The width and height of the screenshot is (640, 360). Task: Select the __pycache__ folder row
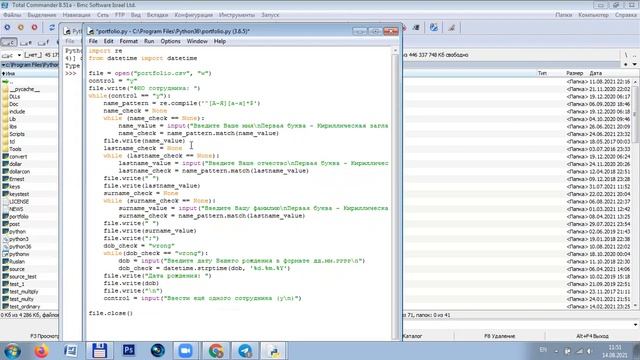click(x=30, y=89)
